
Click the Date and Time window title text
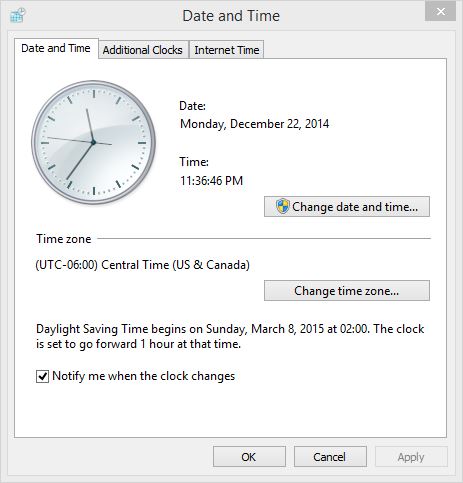[x=231, y=16]
